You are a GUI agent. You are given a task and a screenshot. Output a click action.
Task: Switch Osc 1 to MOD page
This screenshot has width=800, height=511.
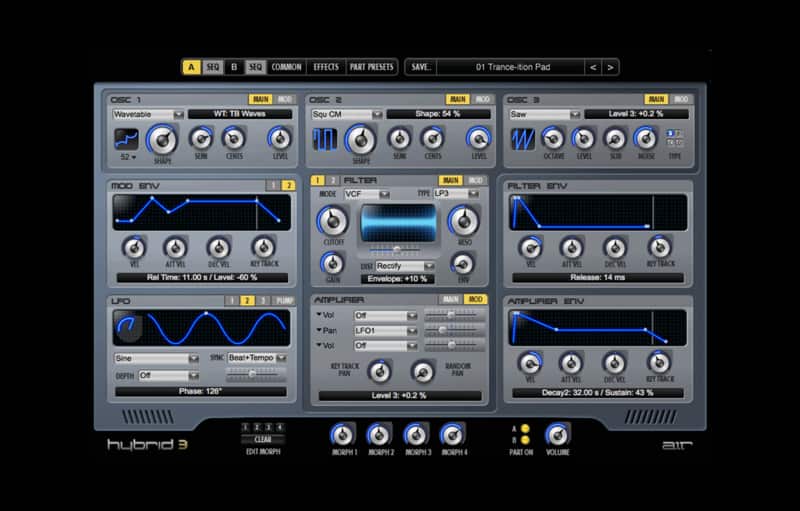pos(285,99)
